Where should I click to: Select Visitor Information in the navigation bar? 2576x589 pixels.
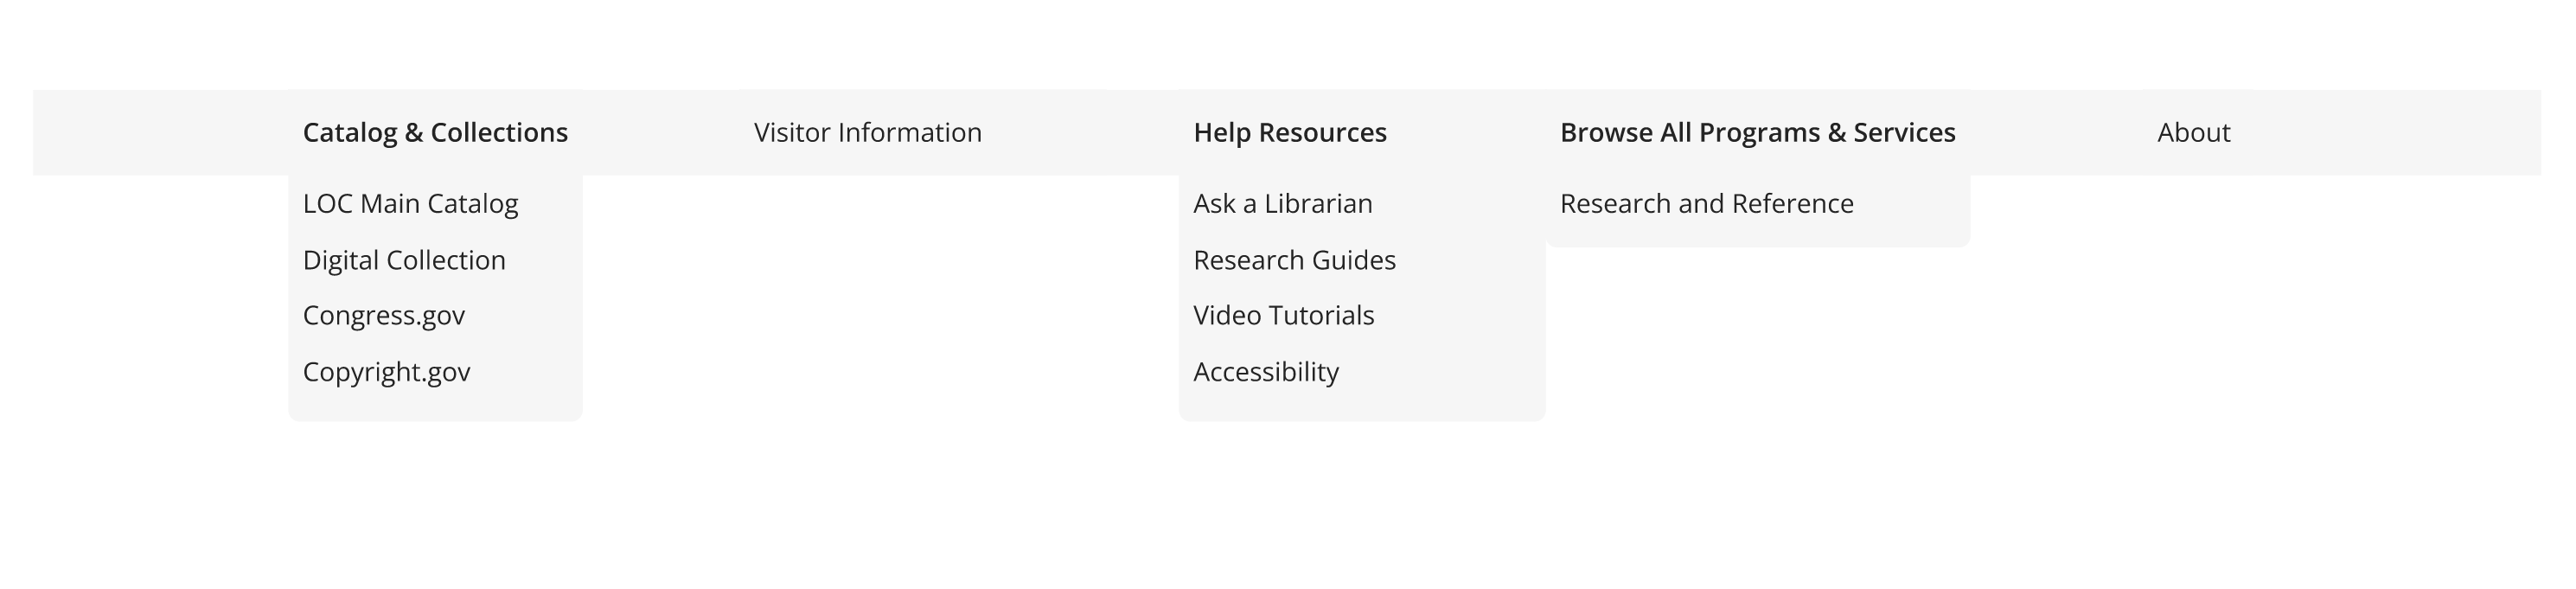coord(867,133)
